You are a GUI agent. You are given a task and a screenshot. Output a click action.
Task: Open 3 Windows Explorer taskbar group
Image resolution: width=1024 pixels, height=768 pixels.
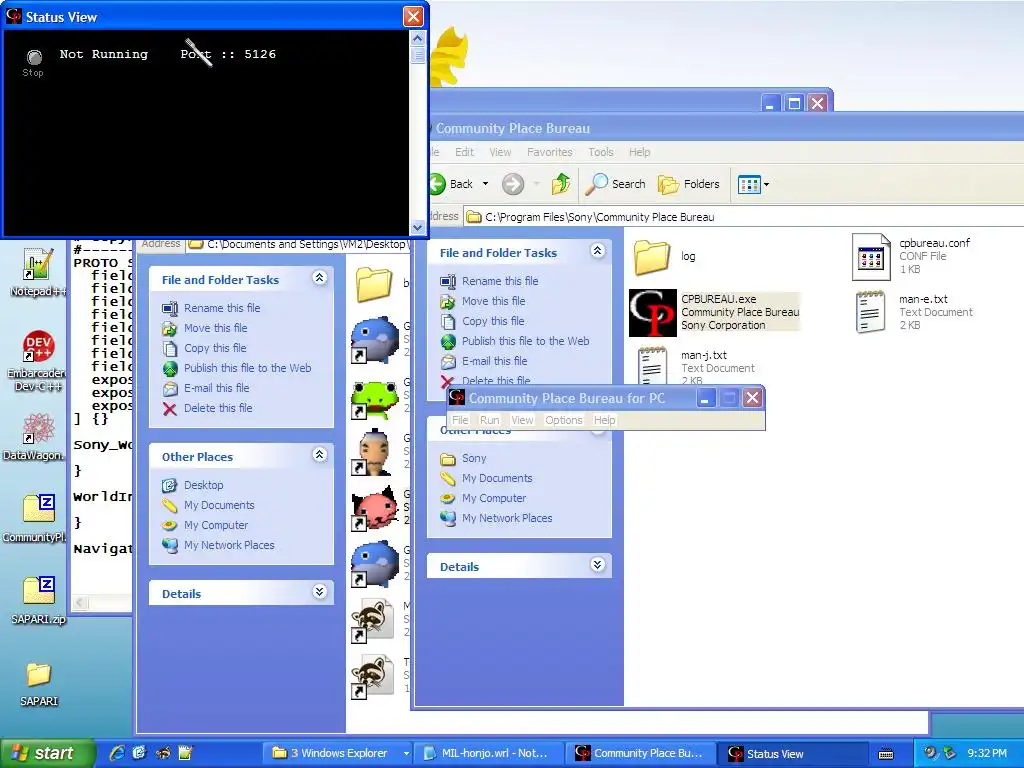point(340,754)
